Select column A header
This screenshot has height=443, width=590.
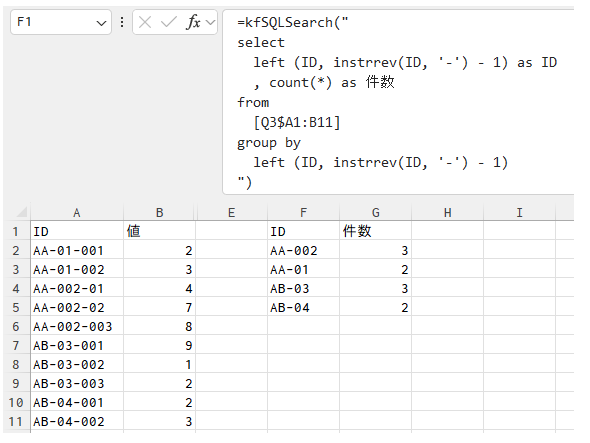pyautogui.click(x=77, y=213)
